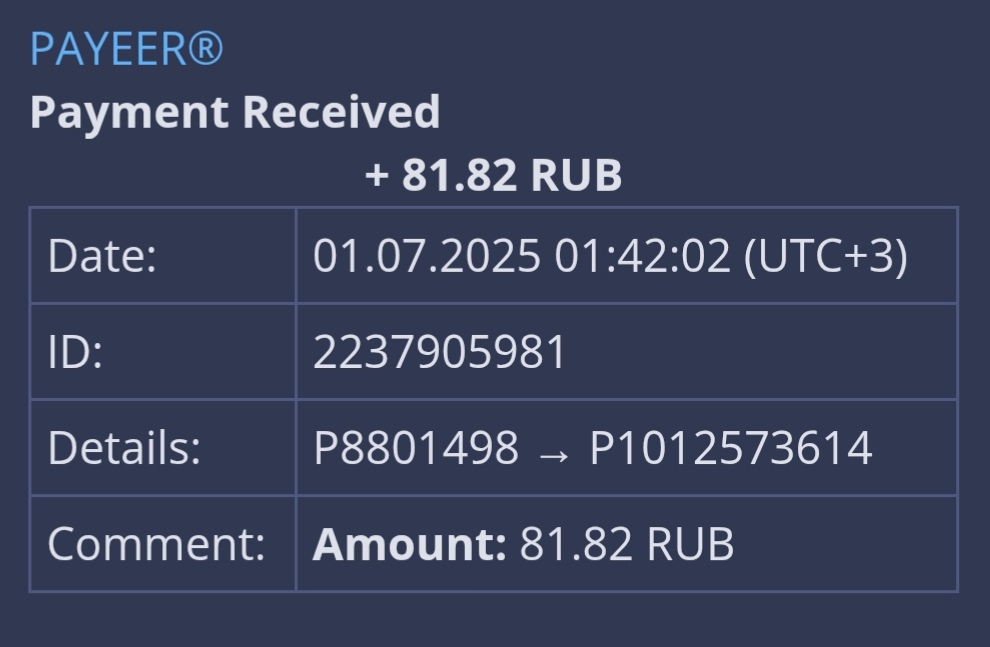Click the Comment: label cell
Image resolution: width=990 pixels, height=647 pixels.
pos(162,544)
